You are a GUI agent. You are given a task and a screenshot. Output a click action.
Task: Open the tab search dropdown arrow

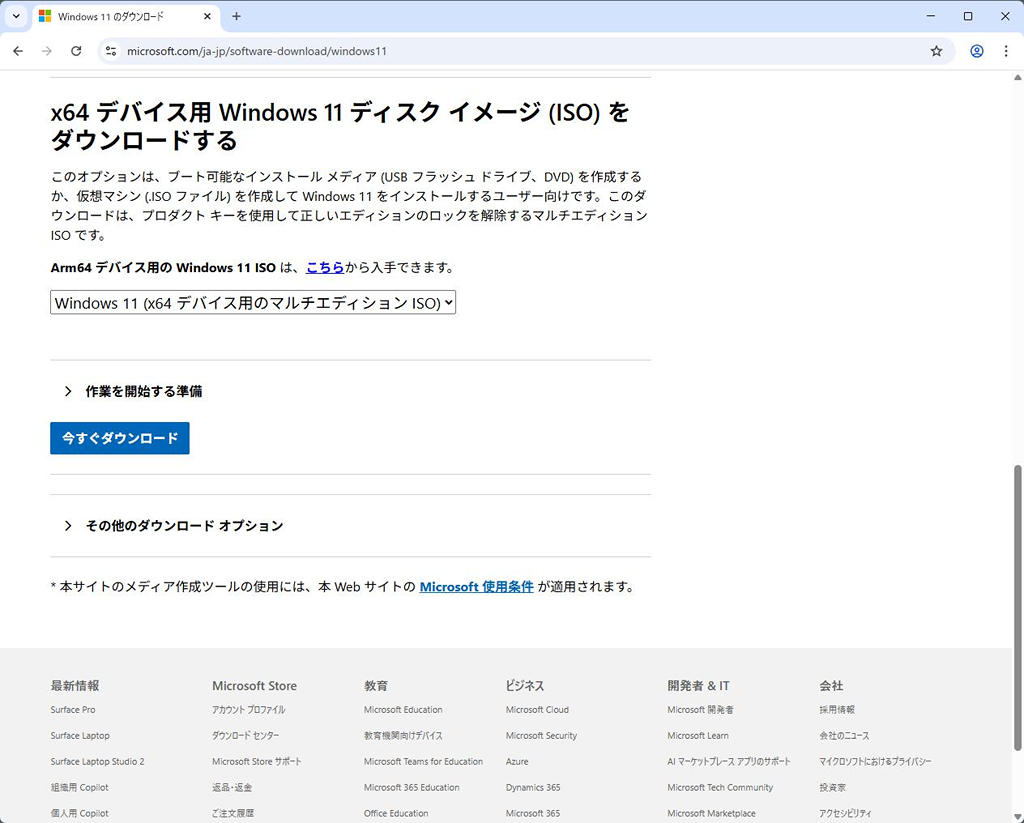coord(16,16)
